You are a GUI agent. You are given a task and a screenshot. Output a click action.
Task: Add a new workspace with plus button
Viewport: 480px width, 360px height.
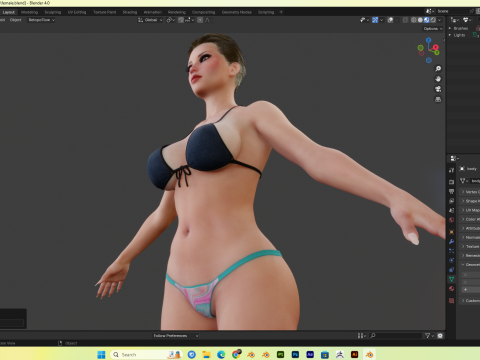[281, 12]
